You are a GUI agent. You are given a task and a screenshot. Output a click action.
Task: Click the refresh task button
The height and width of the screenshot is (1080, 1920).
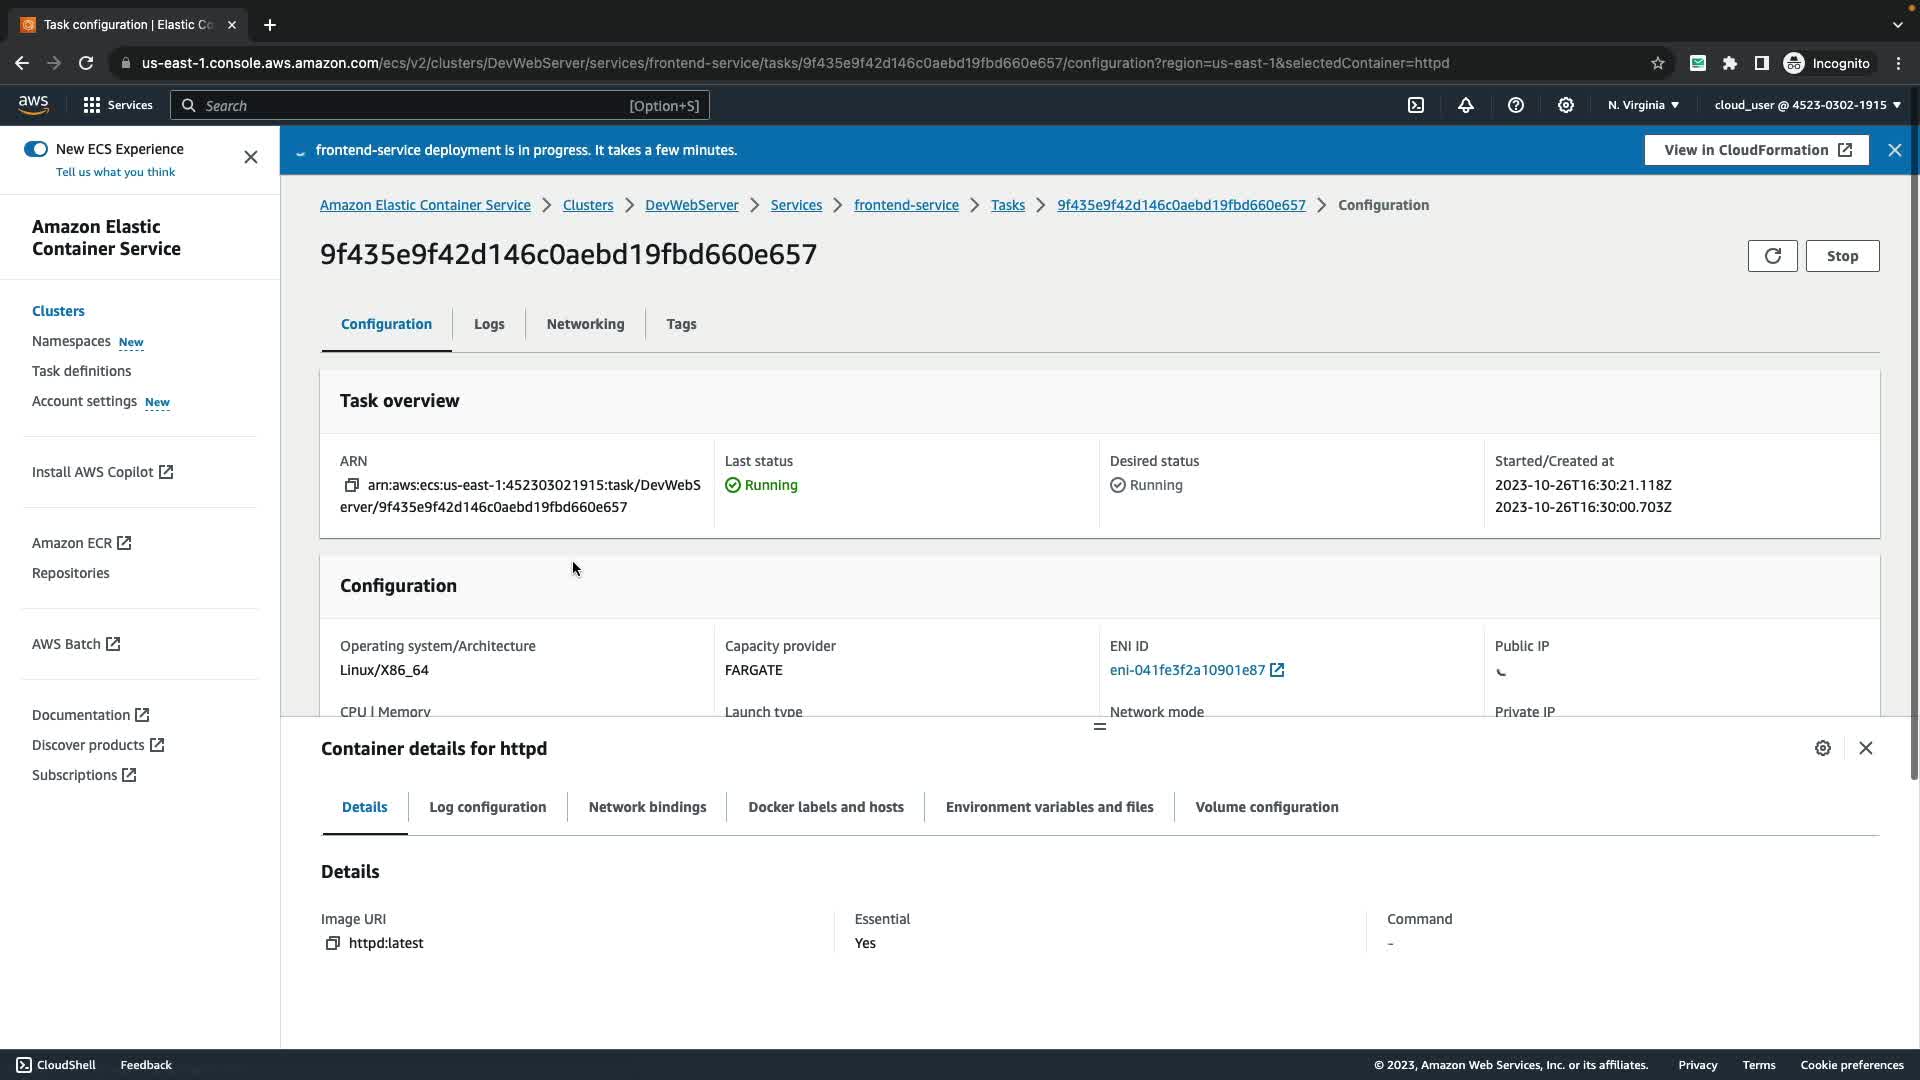(x=1772, y=256)
